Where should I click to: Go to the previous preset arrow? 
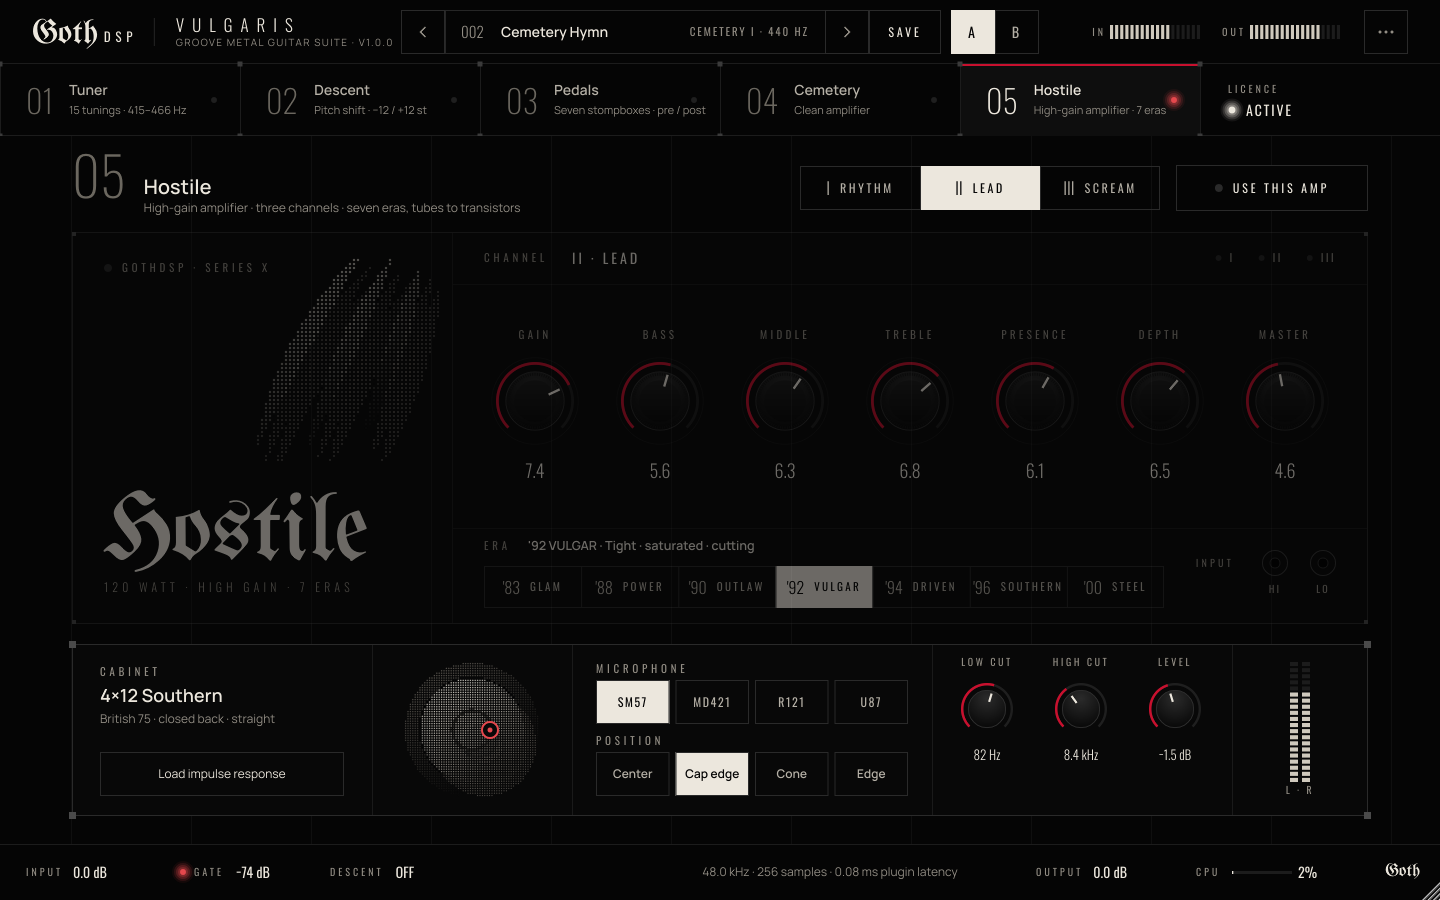(x=423, y=32)
